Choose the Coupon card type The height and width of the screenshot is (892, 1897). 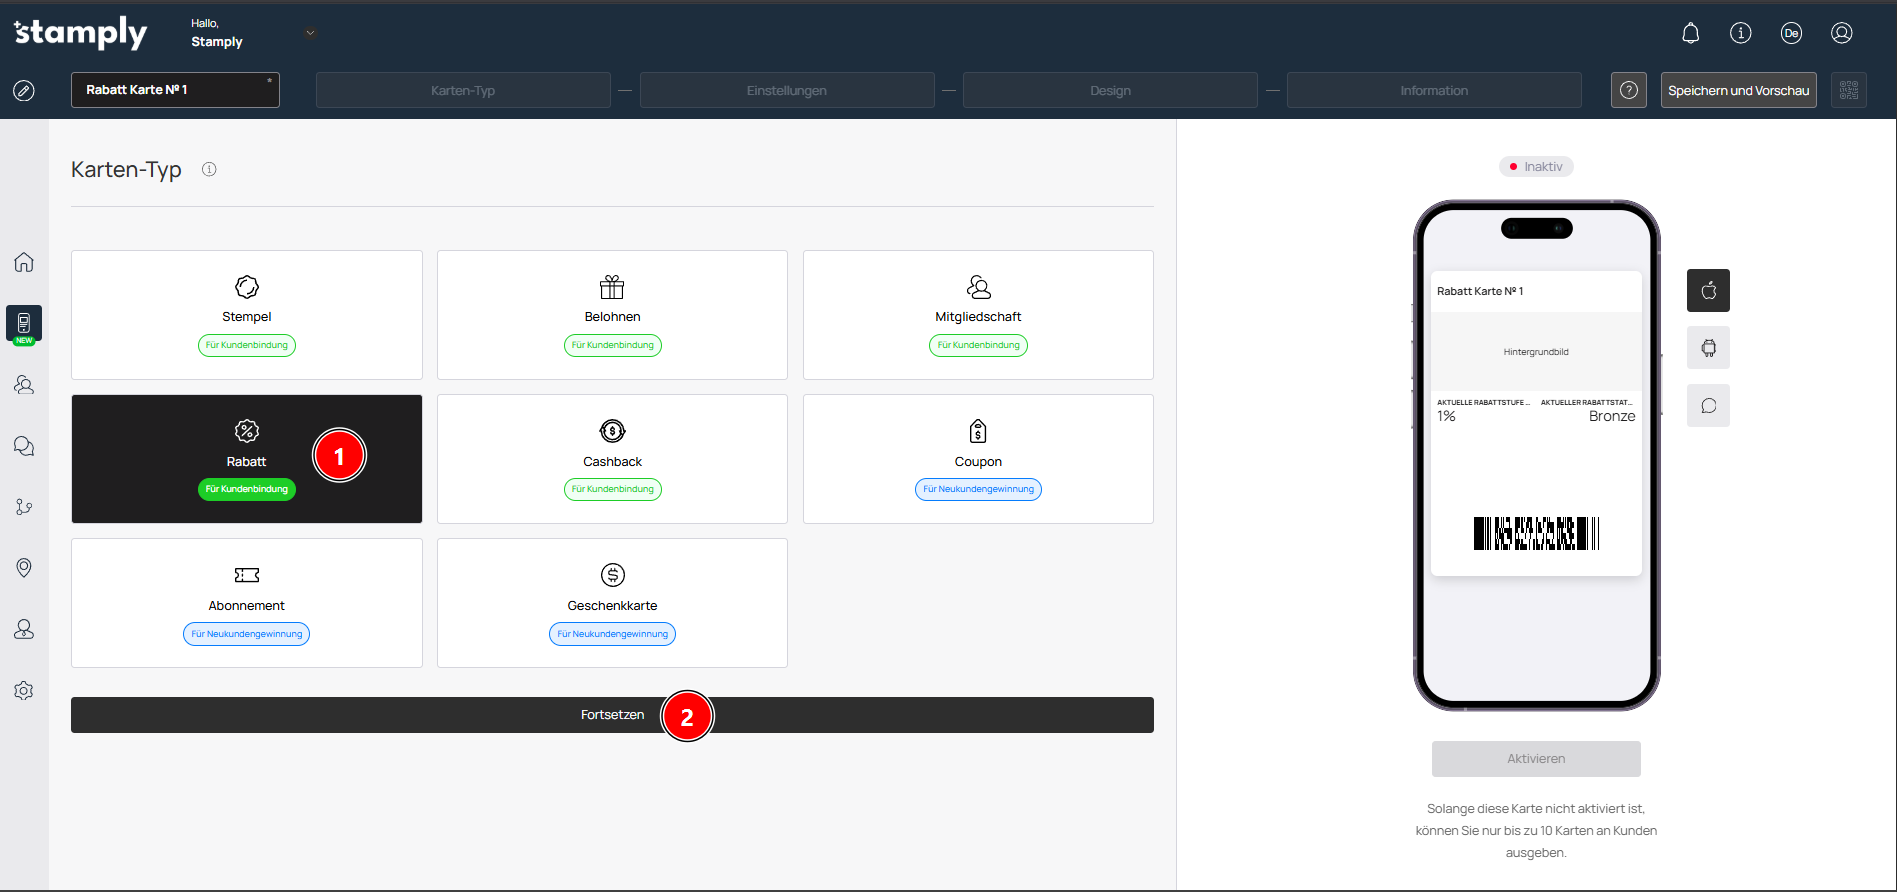point(977,459)
